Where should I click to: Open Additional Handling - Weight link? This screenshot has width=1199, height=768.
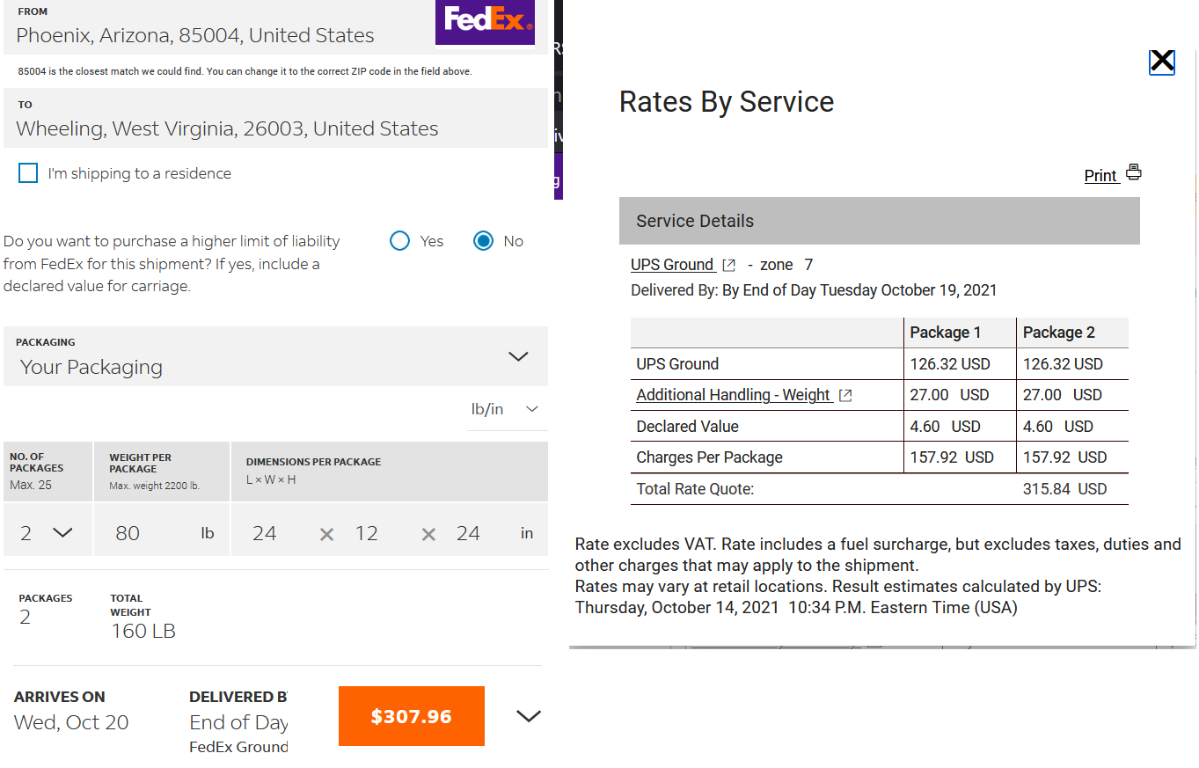tap(733, 395)
